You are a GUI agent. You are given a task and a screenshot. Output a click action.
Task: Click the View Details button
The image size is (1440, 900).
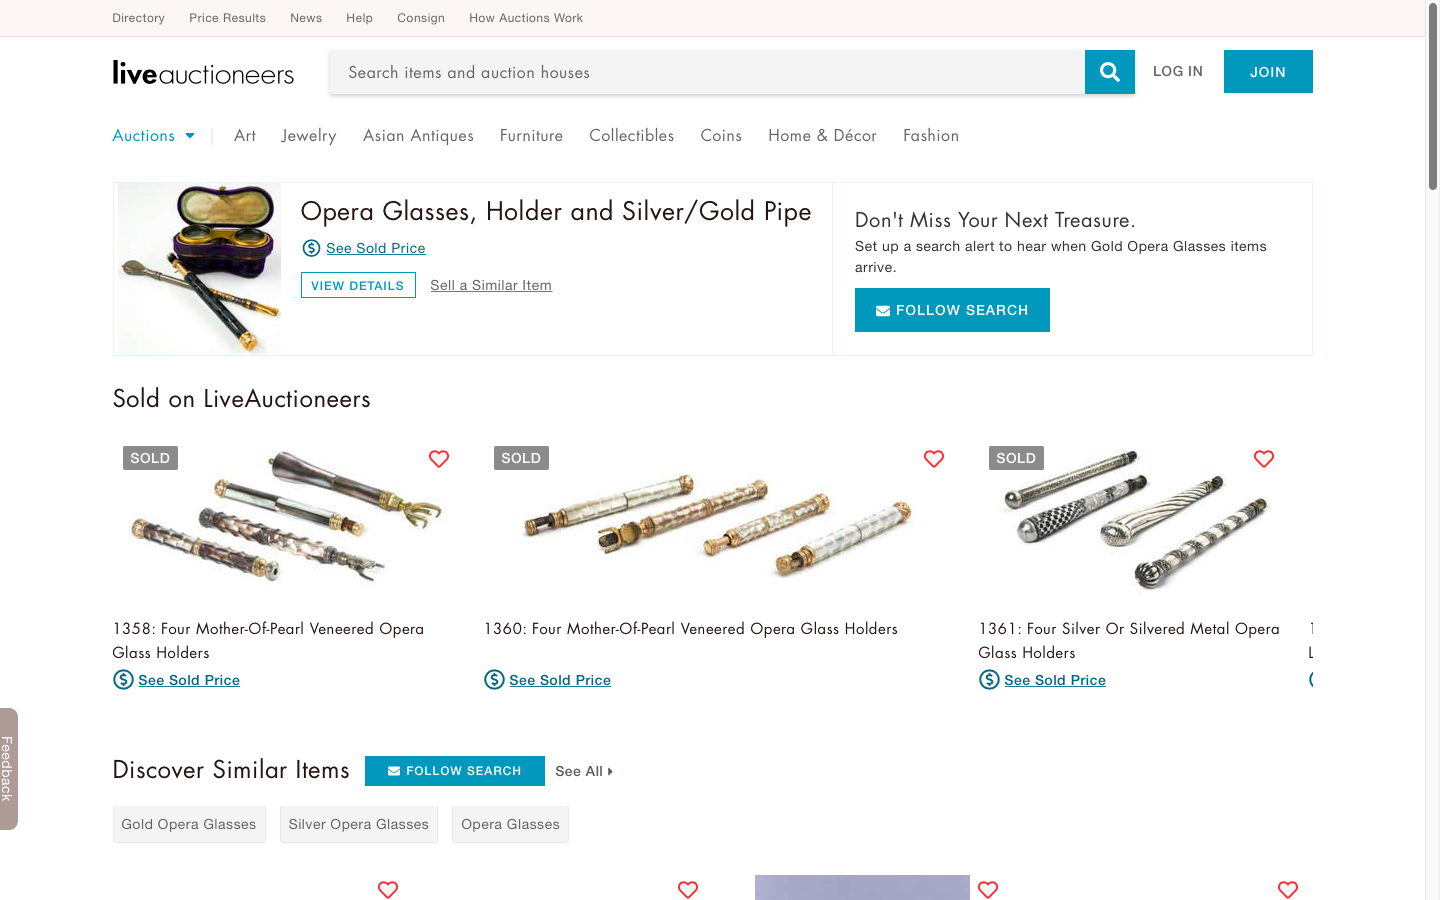[x=358, y=285]
